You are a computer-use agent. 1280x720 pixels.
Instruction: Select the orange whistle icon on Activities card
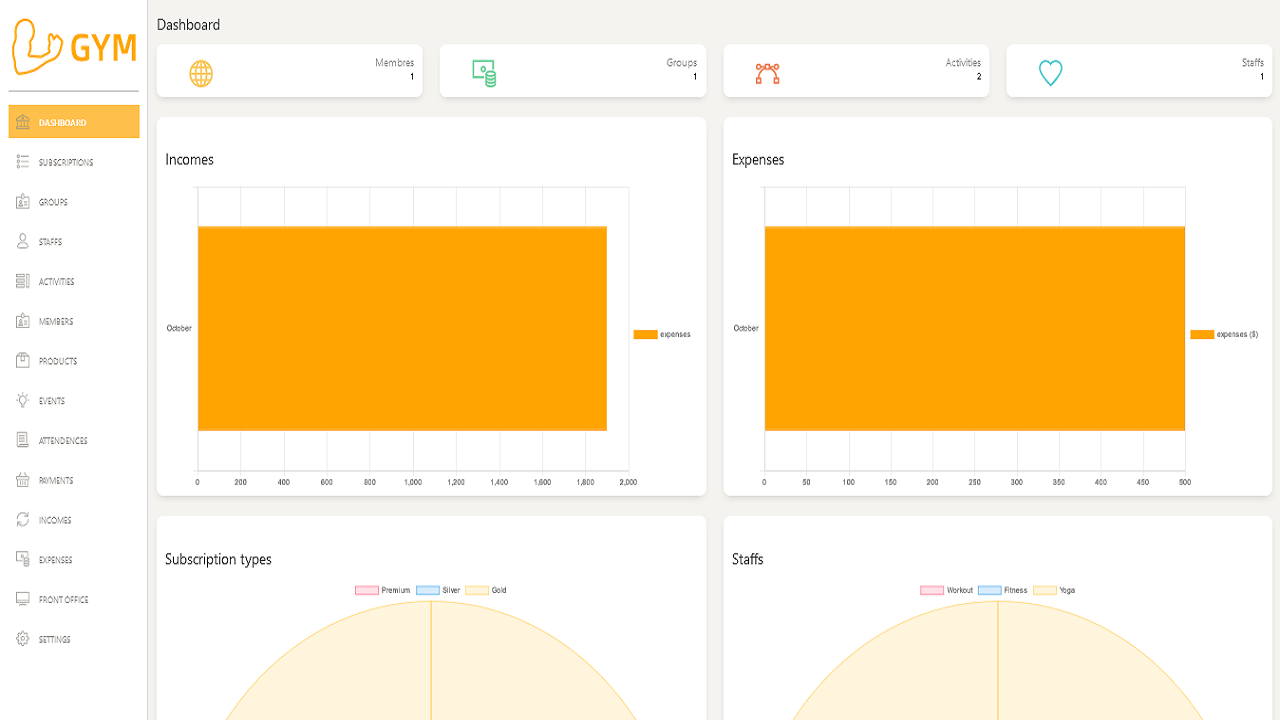point(767,71)
